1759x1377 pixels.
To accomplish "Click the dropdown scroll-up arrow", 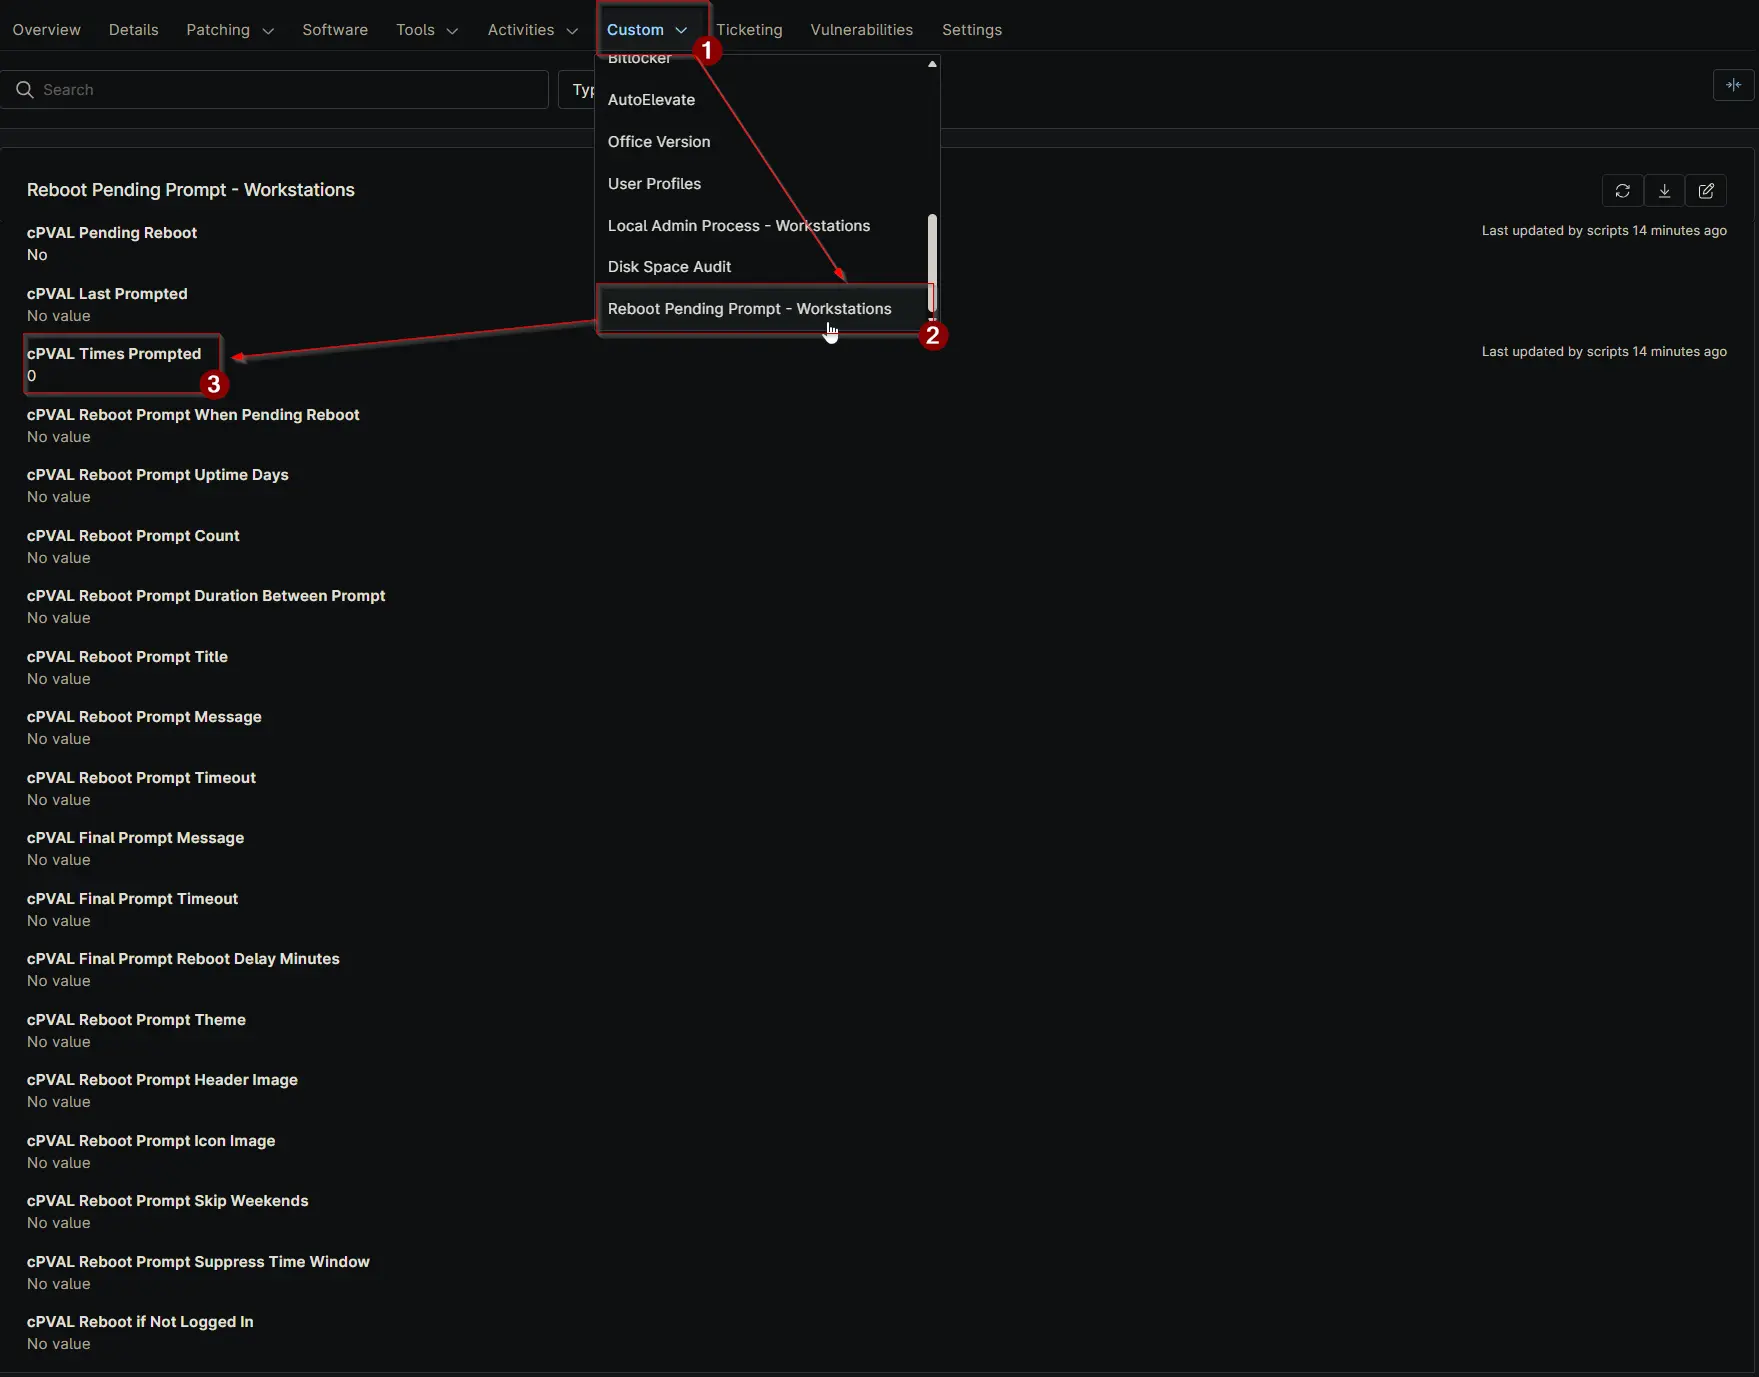I will [932, 64].
